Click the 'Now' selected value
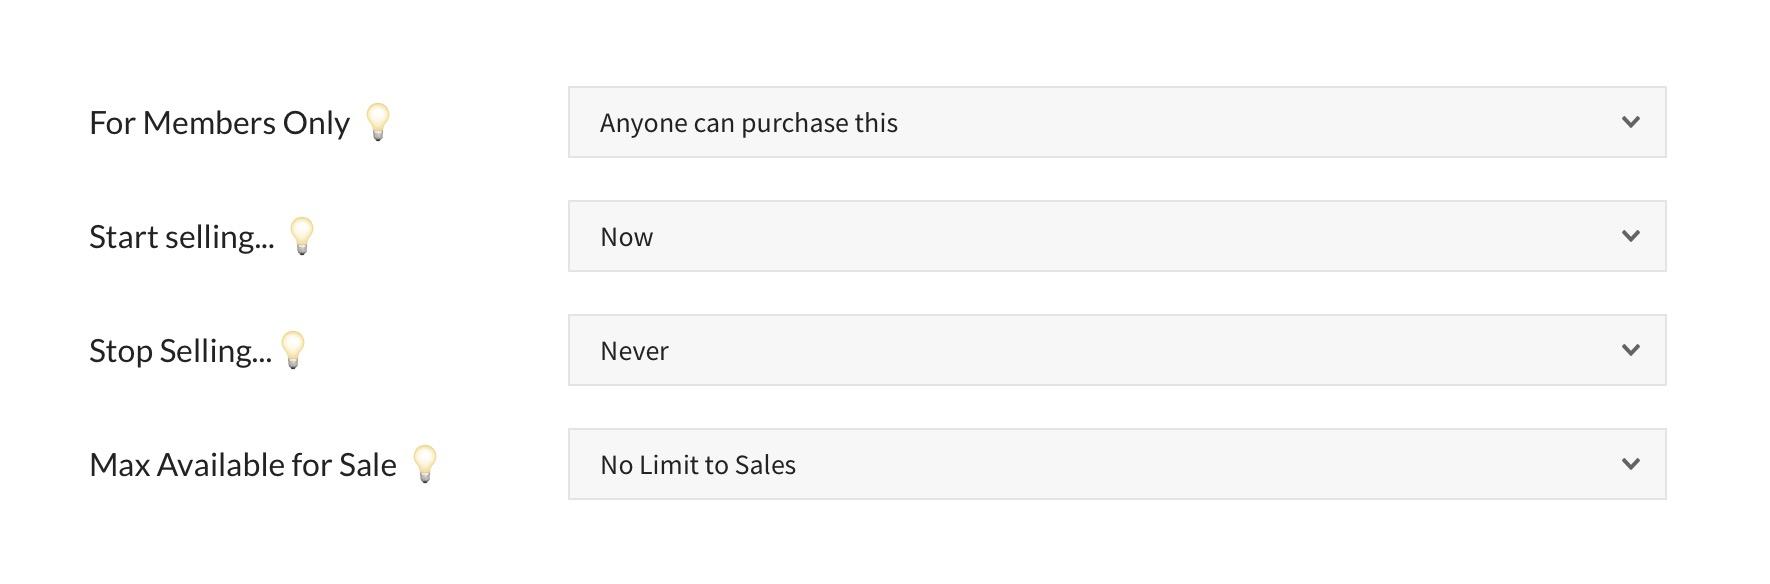 626,237
